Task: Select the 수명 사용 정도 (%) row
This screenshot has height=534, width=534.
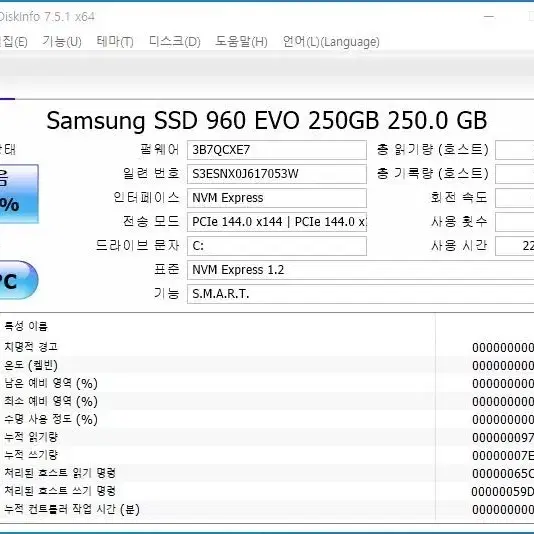Action: click(x=267, y=419)
